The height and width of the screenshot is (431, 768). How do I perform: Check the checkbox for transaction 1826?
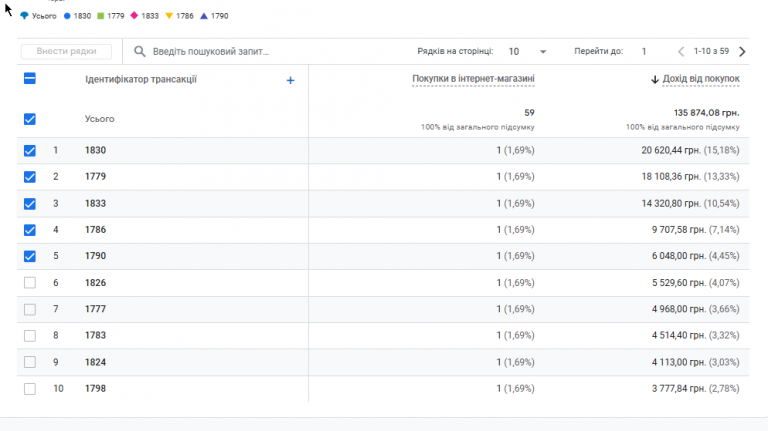click(30, 283)
